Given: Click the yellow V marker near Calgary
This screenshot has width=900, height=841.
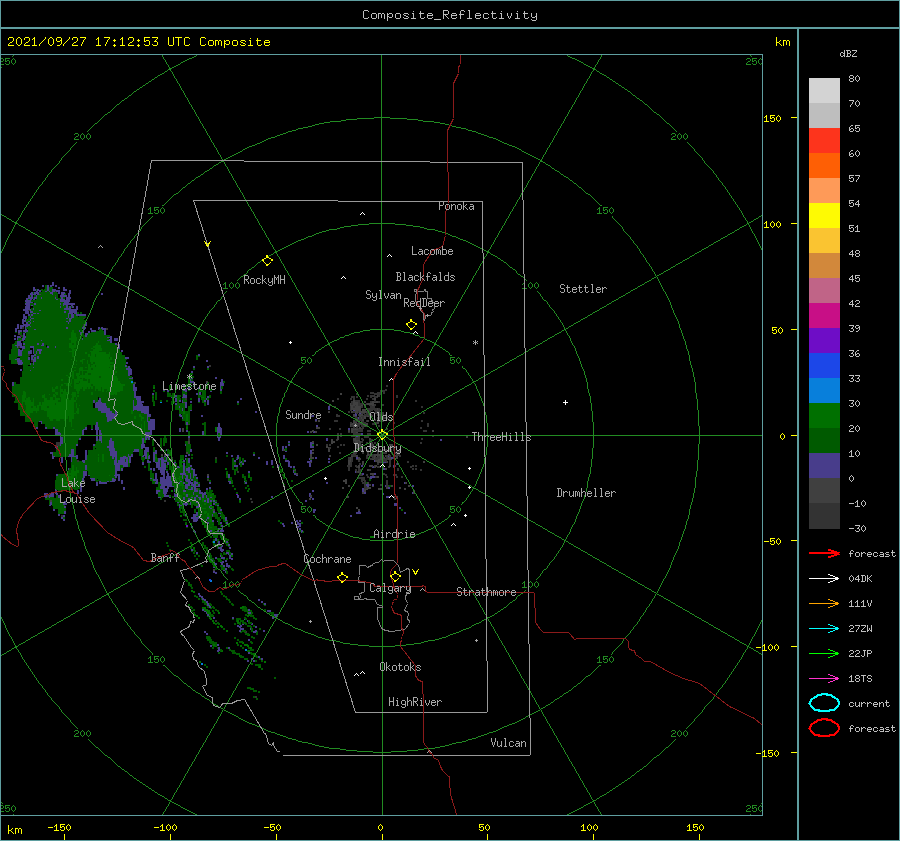Looking at the screenshot, I should (416, 572).
